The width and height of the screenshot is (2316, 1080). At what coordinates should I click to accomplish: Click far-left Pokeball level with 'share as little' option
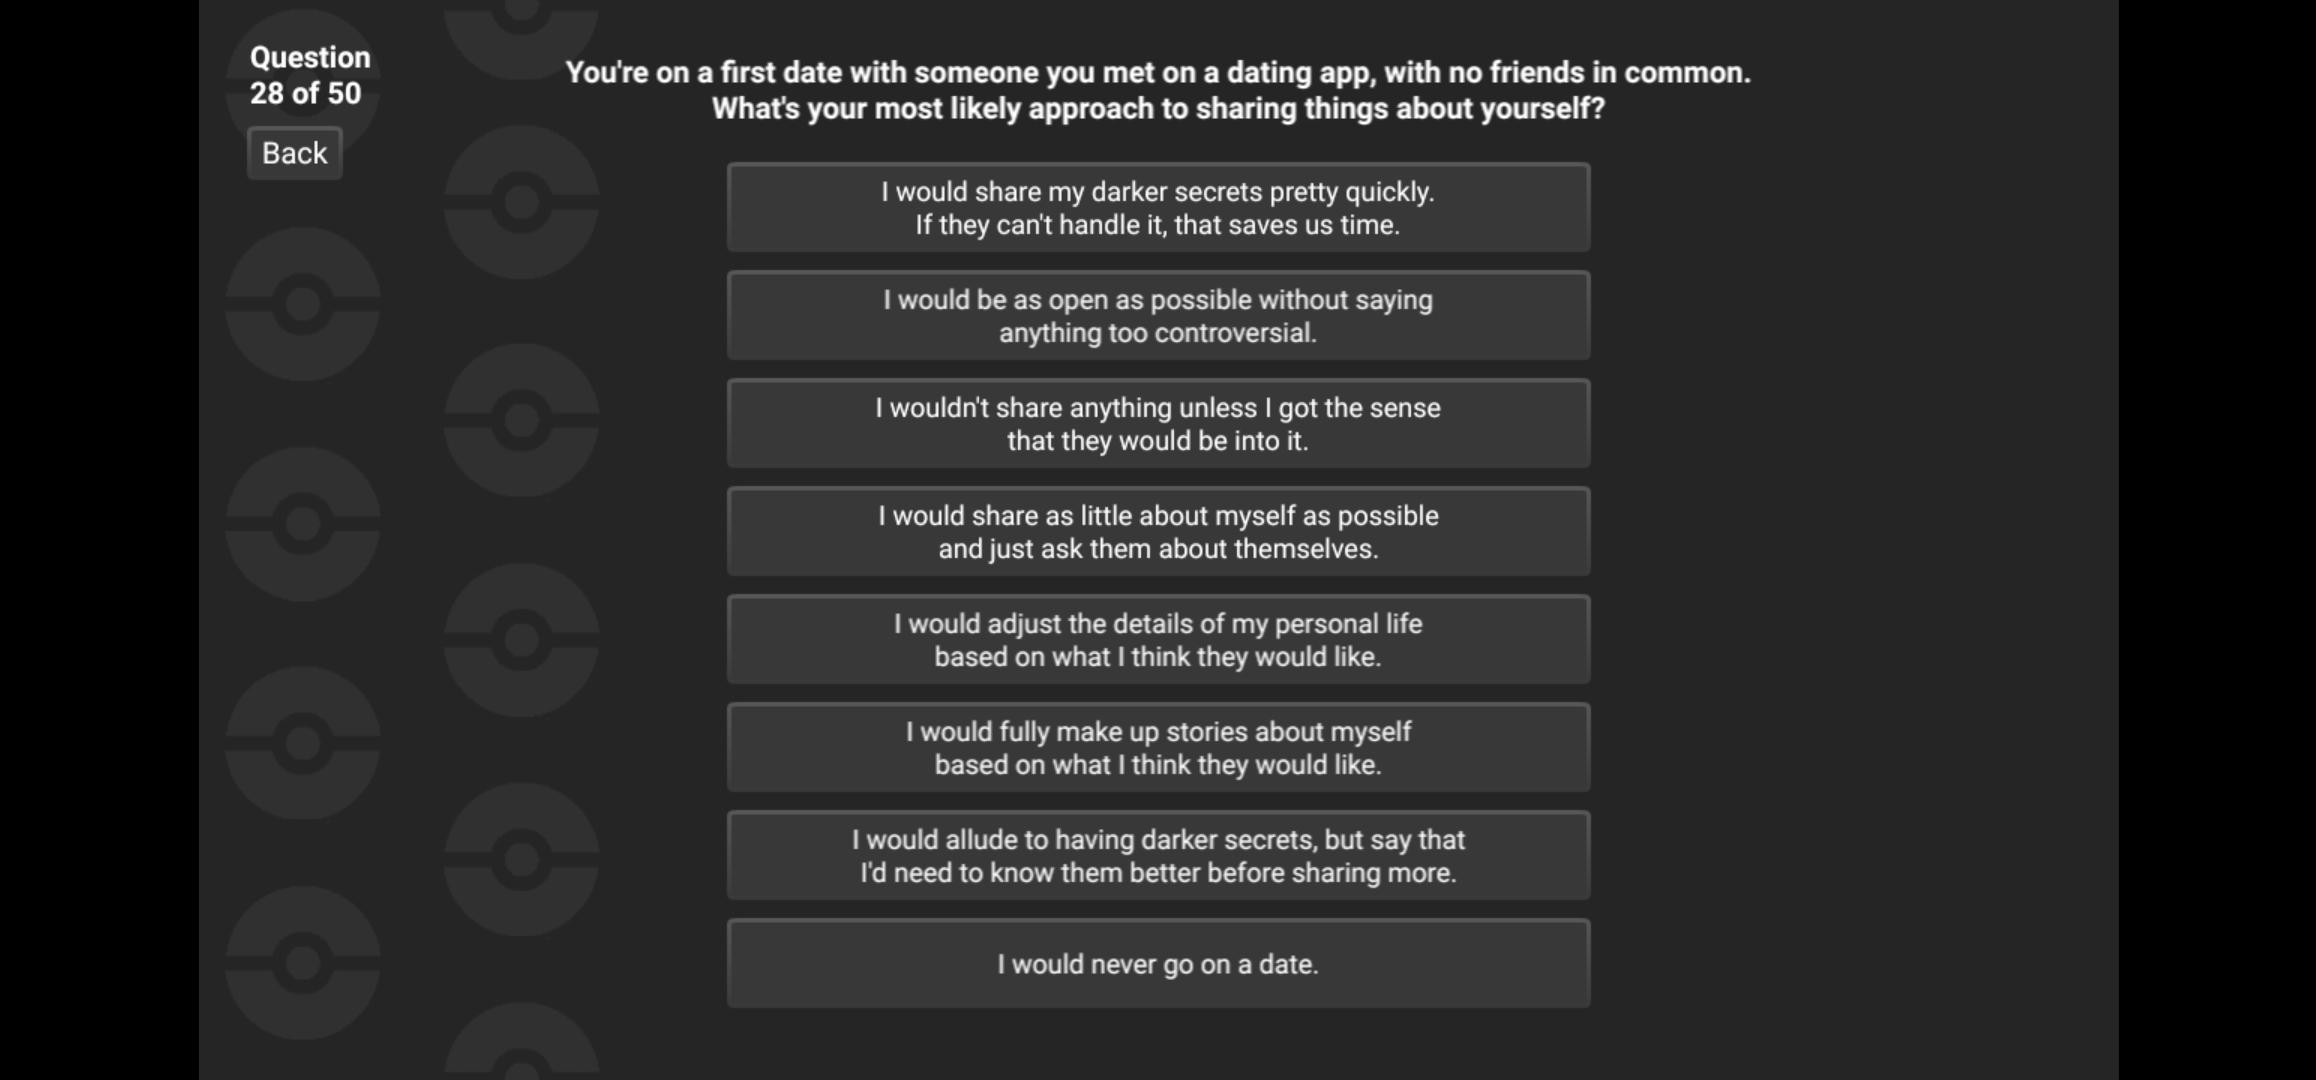pyautogui.click(x=302, y=524)
